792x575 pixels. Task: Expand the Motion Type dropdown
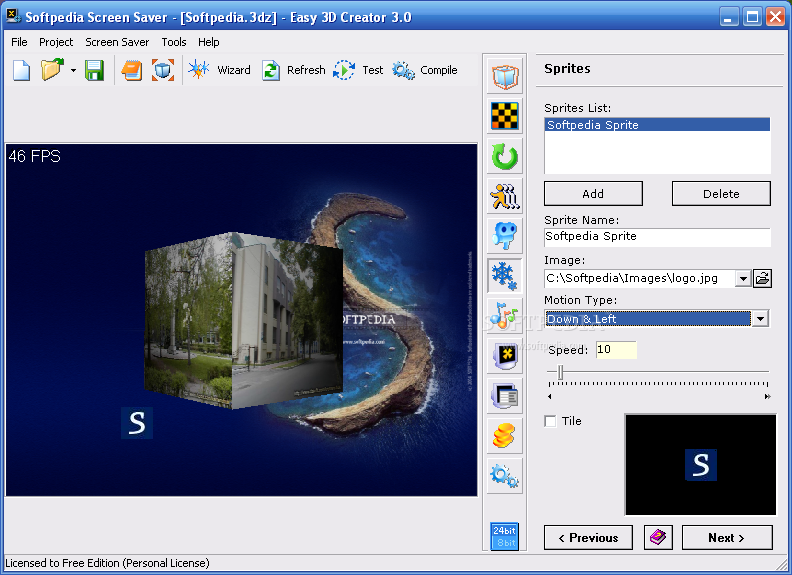(x=760, y=319)
